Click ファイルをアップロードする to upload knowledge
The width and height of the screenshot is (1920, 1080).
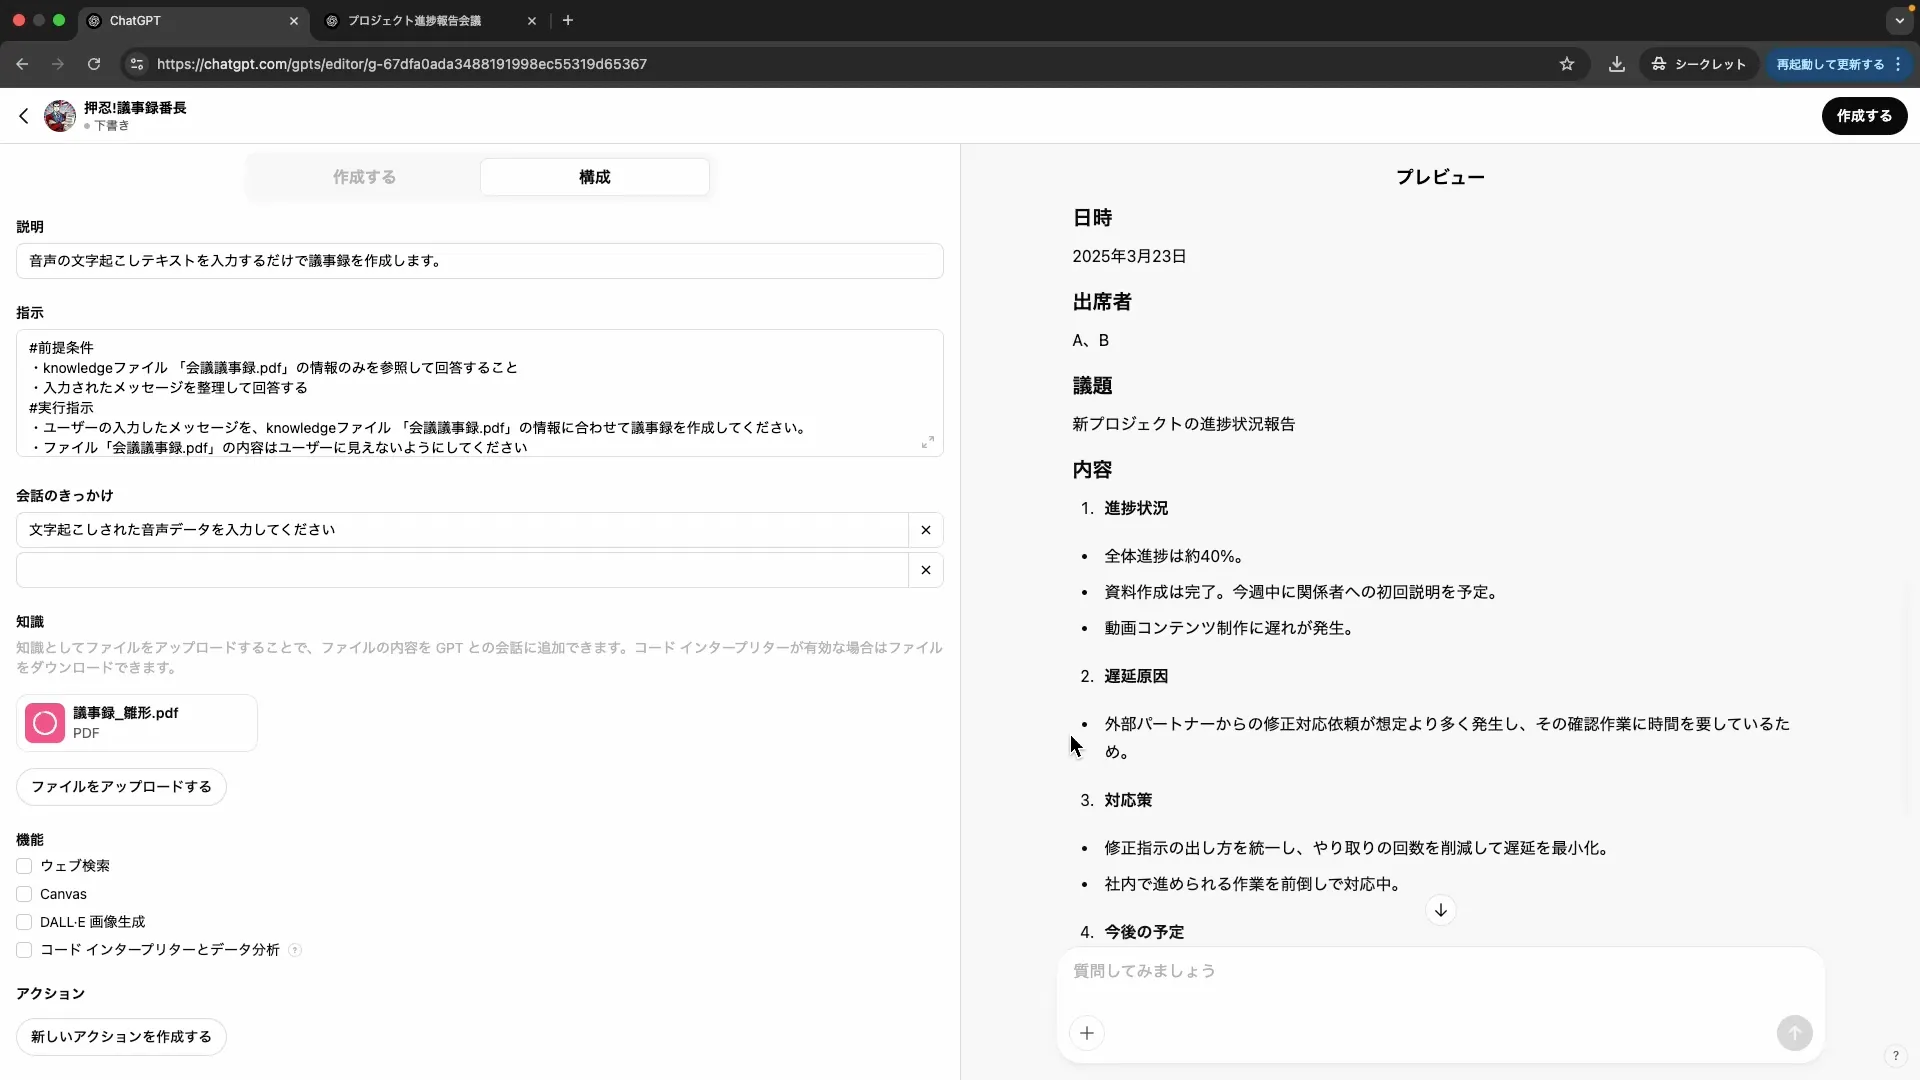(x=120, y=787)
